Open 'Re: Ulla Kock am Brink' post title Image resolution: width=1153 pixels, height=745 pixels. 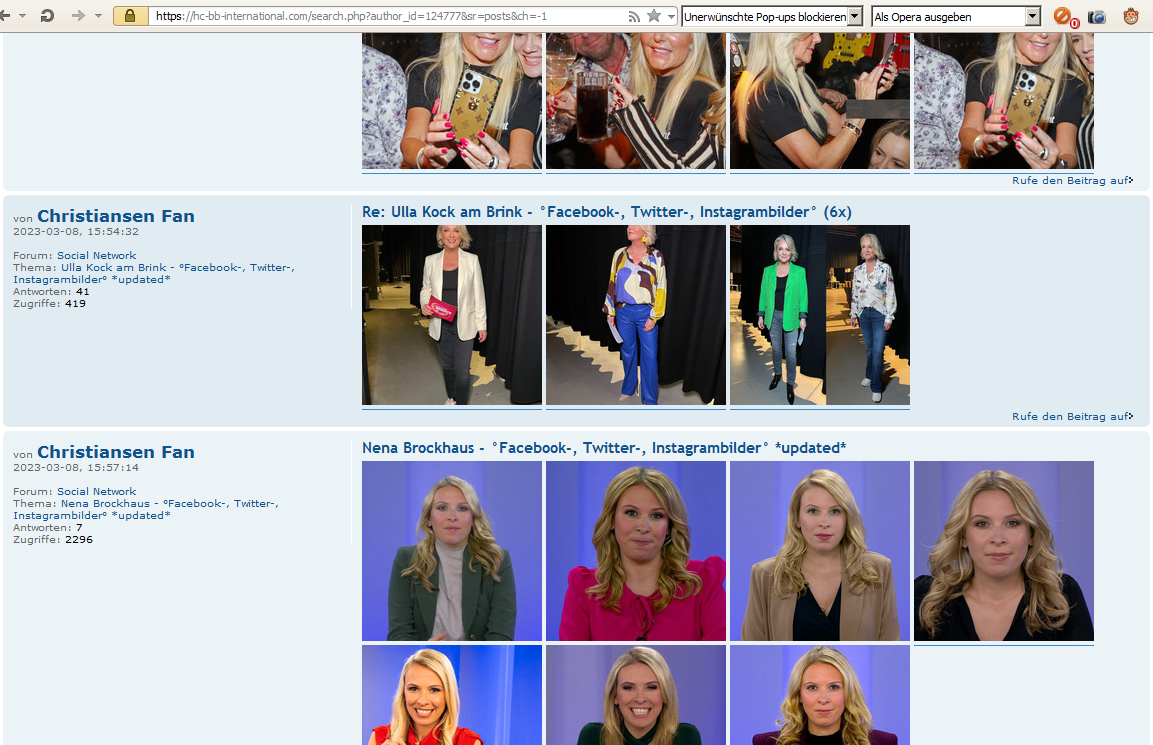tap(607, 212)
